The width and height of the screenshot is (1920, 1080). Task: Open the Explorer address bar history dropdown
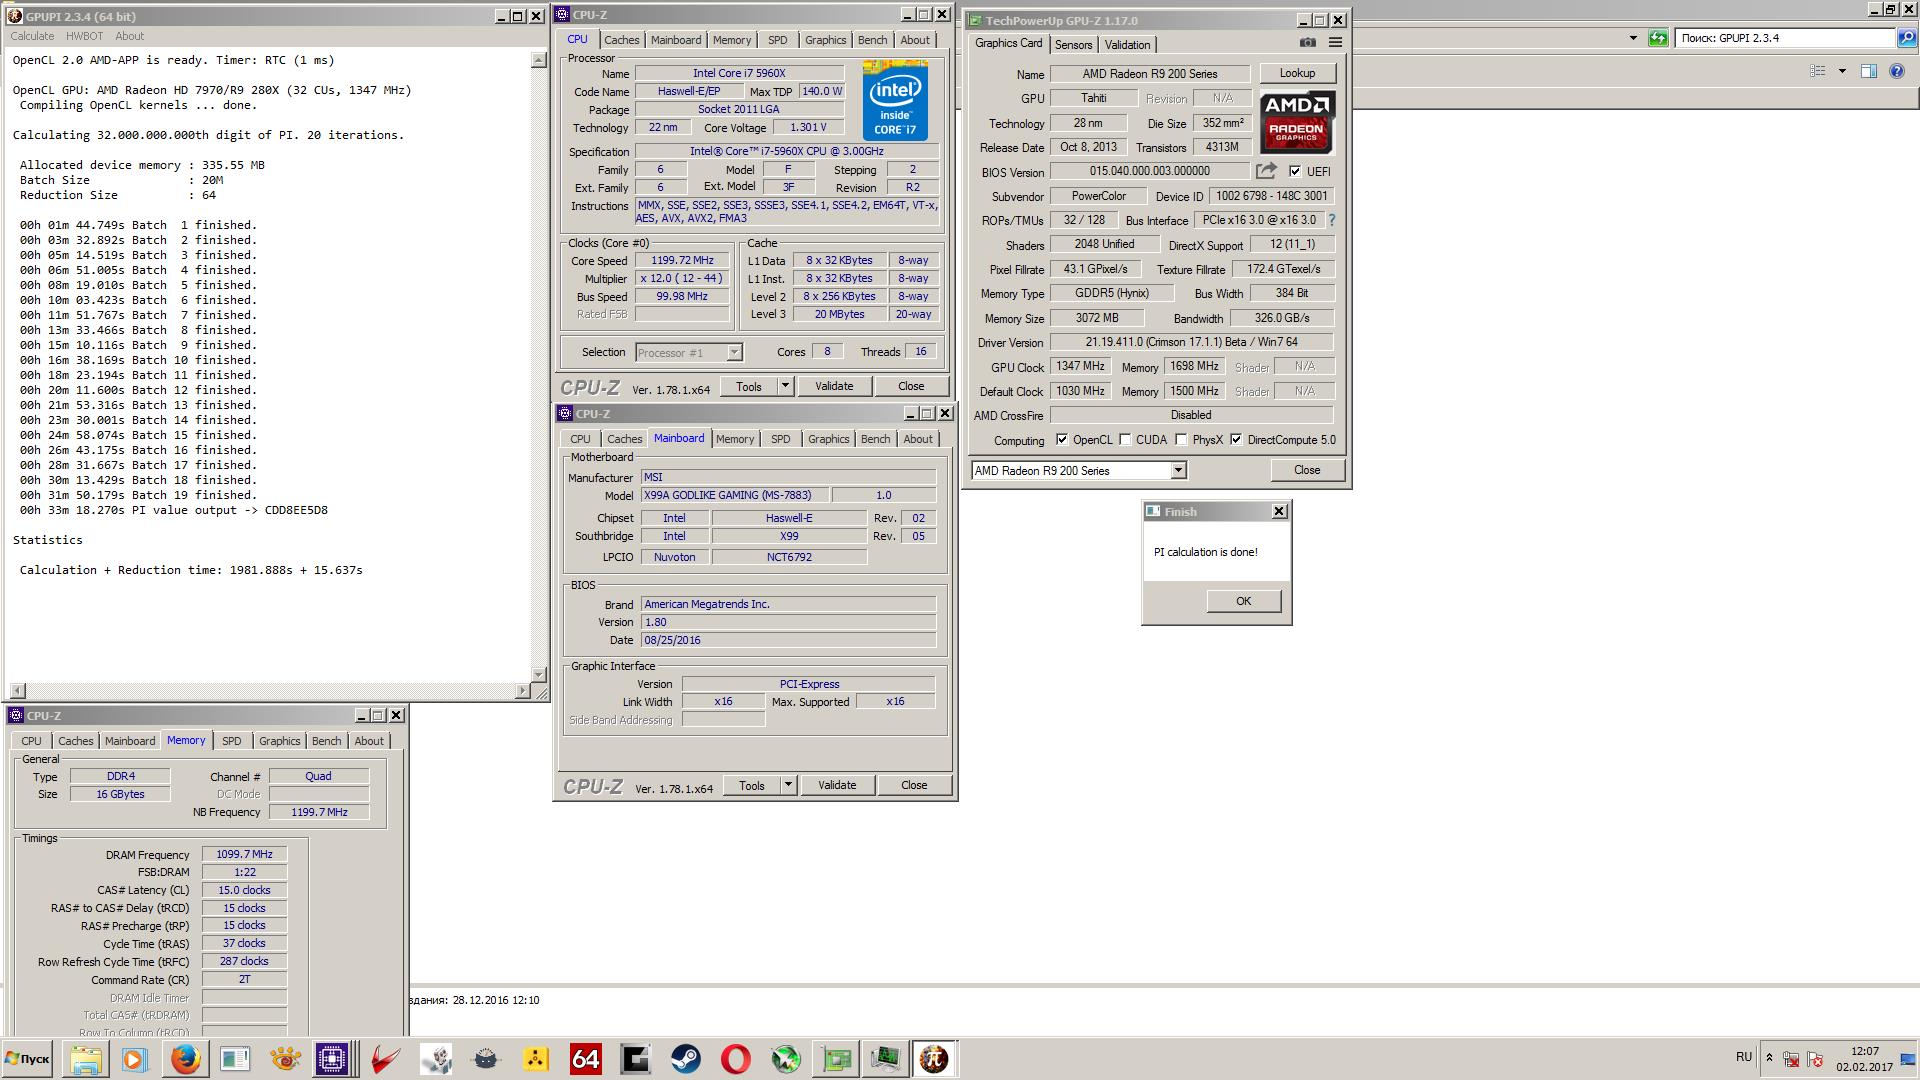click(x=1633, y=38)
